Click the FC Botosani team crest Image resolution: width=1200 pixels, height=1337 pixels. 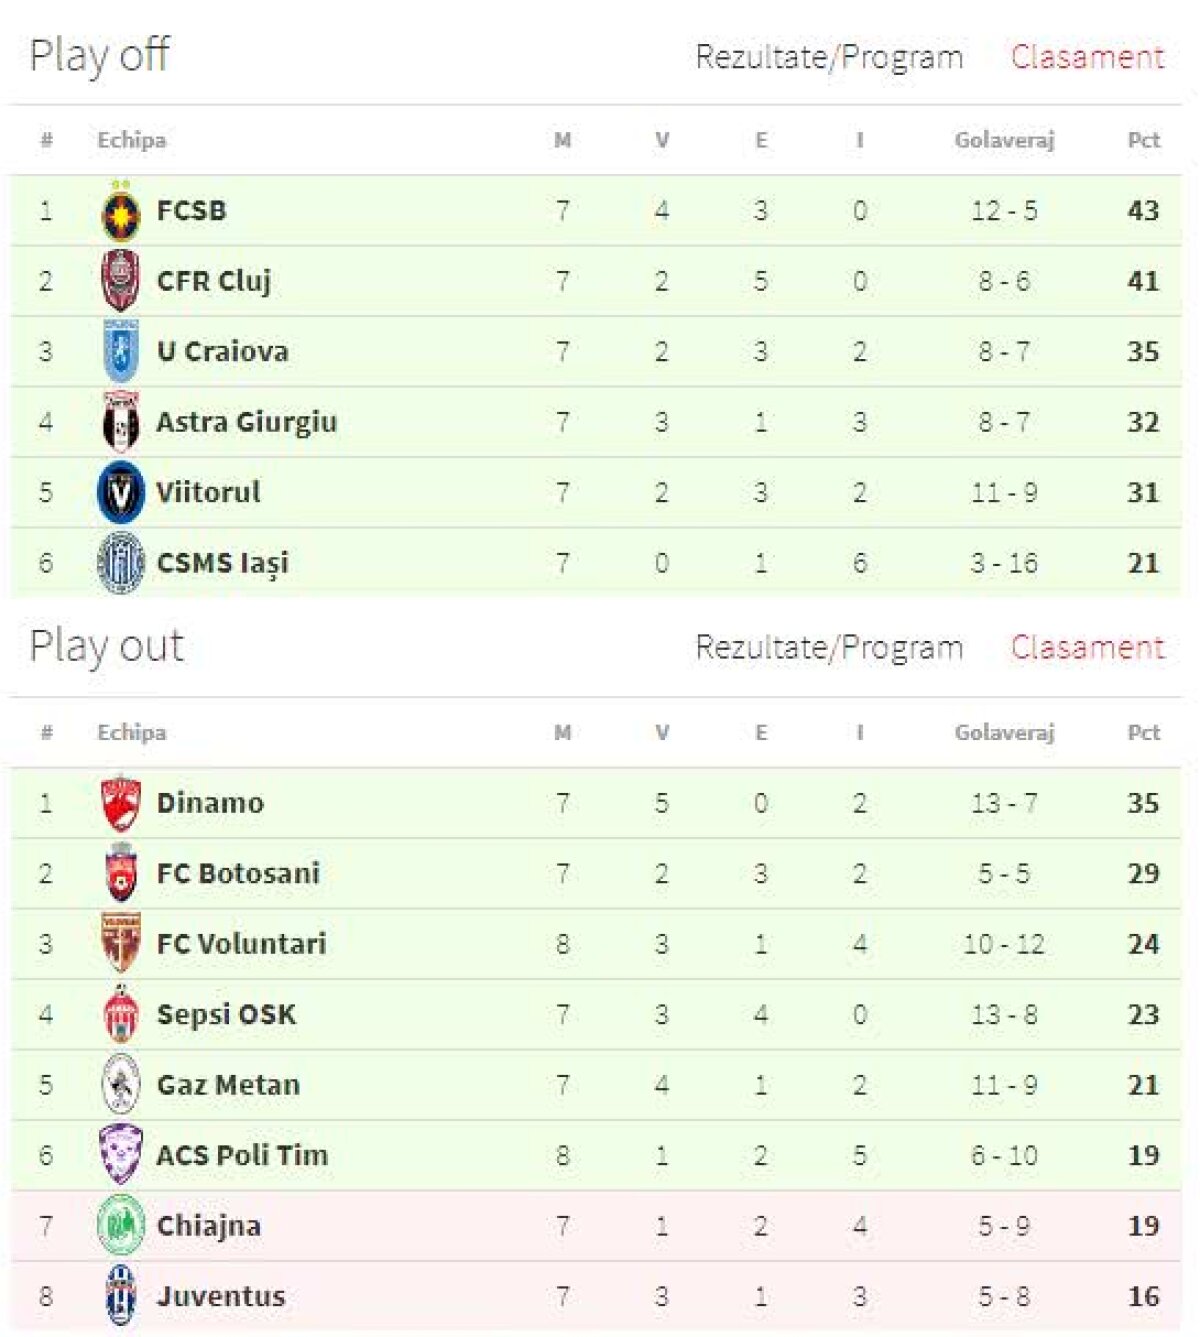[121, 874]
